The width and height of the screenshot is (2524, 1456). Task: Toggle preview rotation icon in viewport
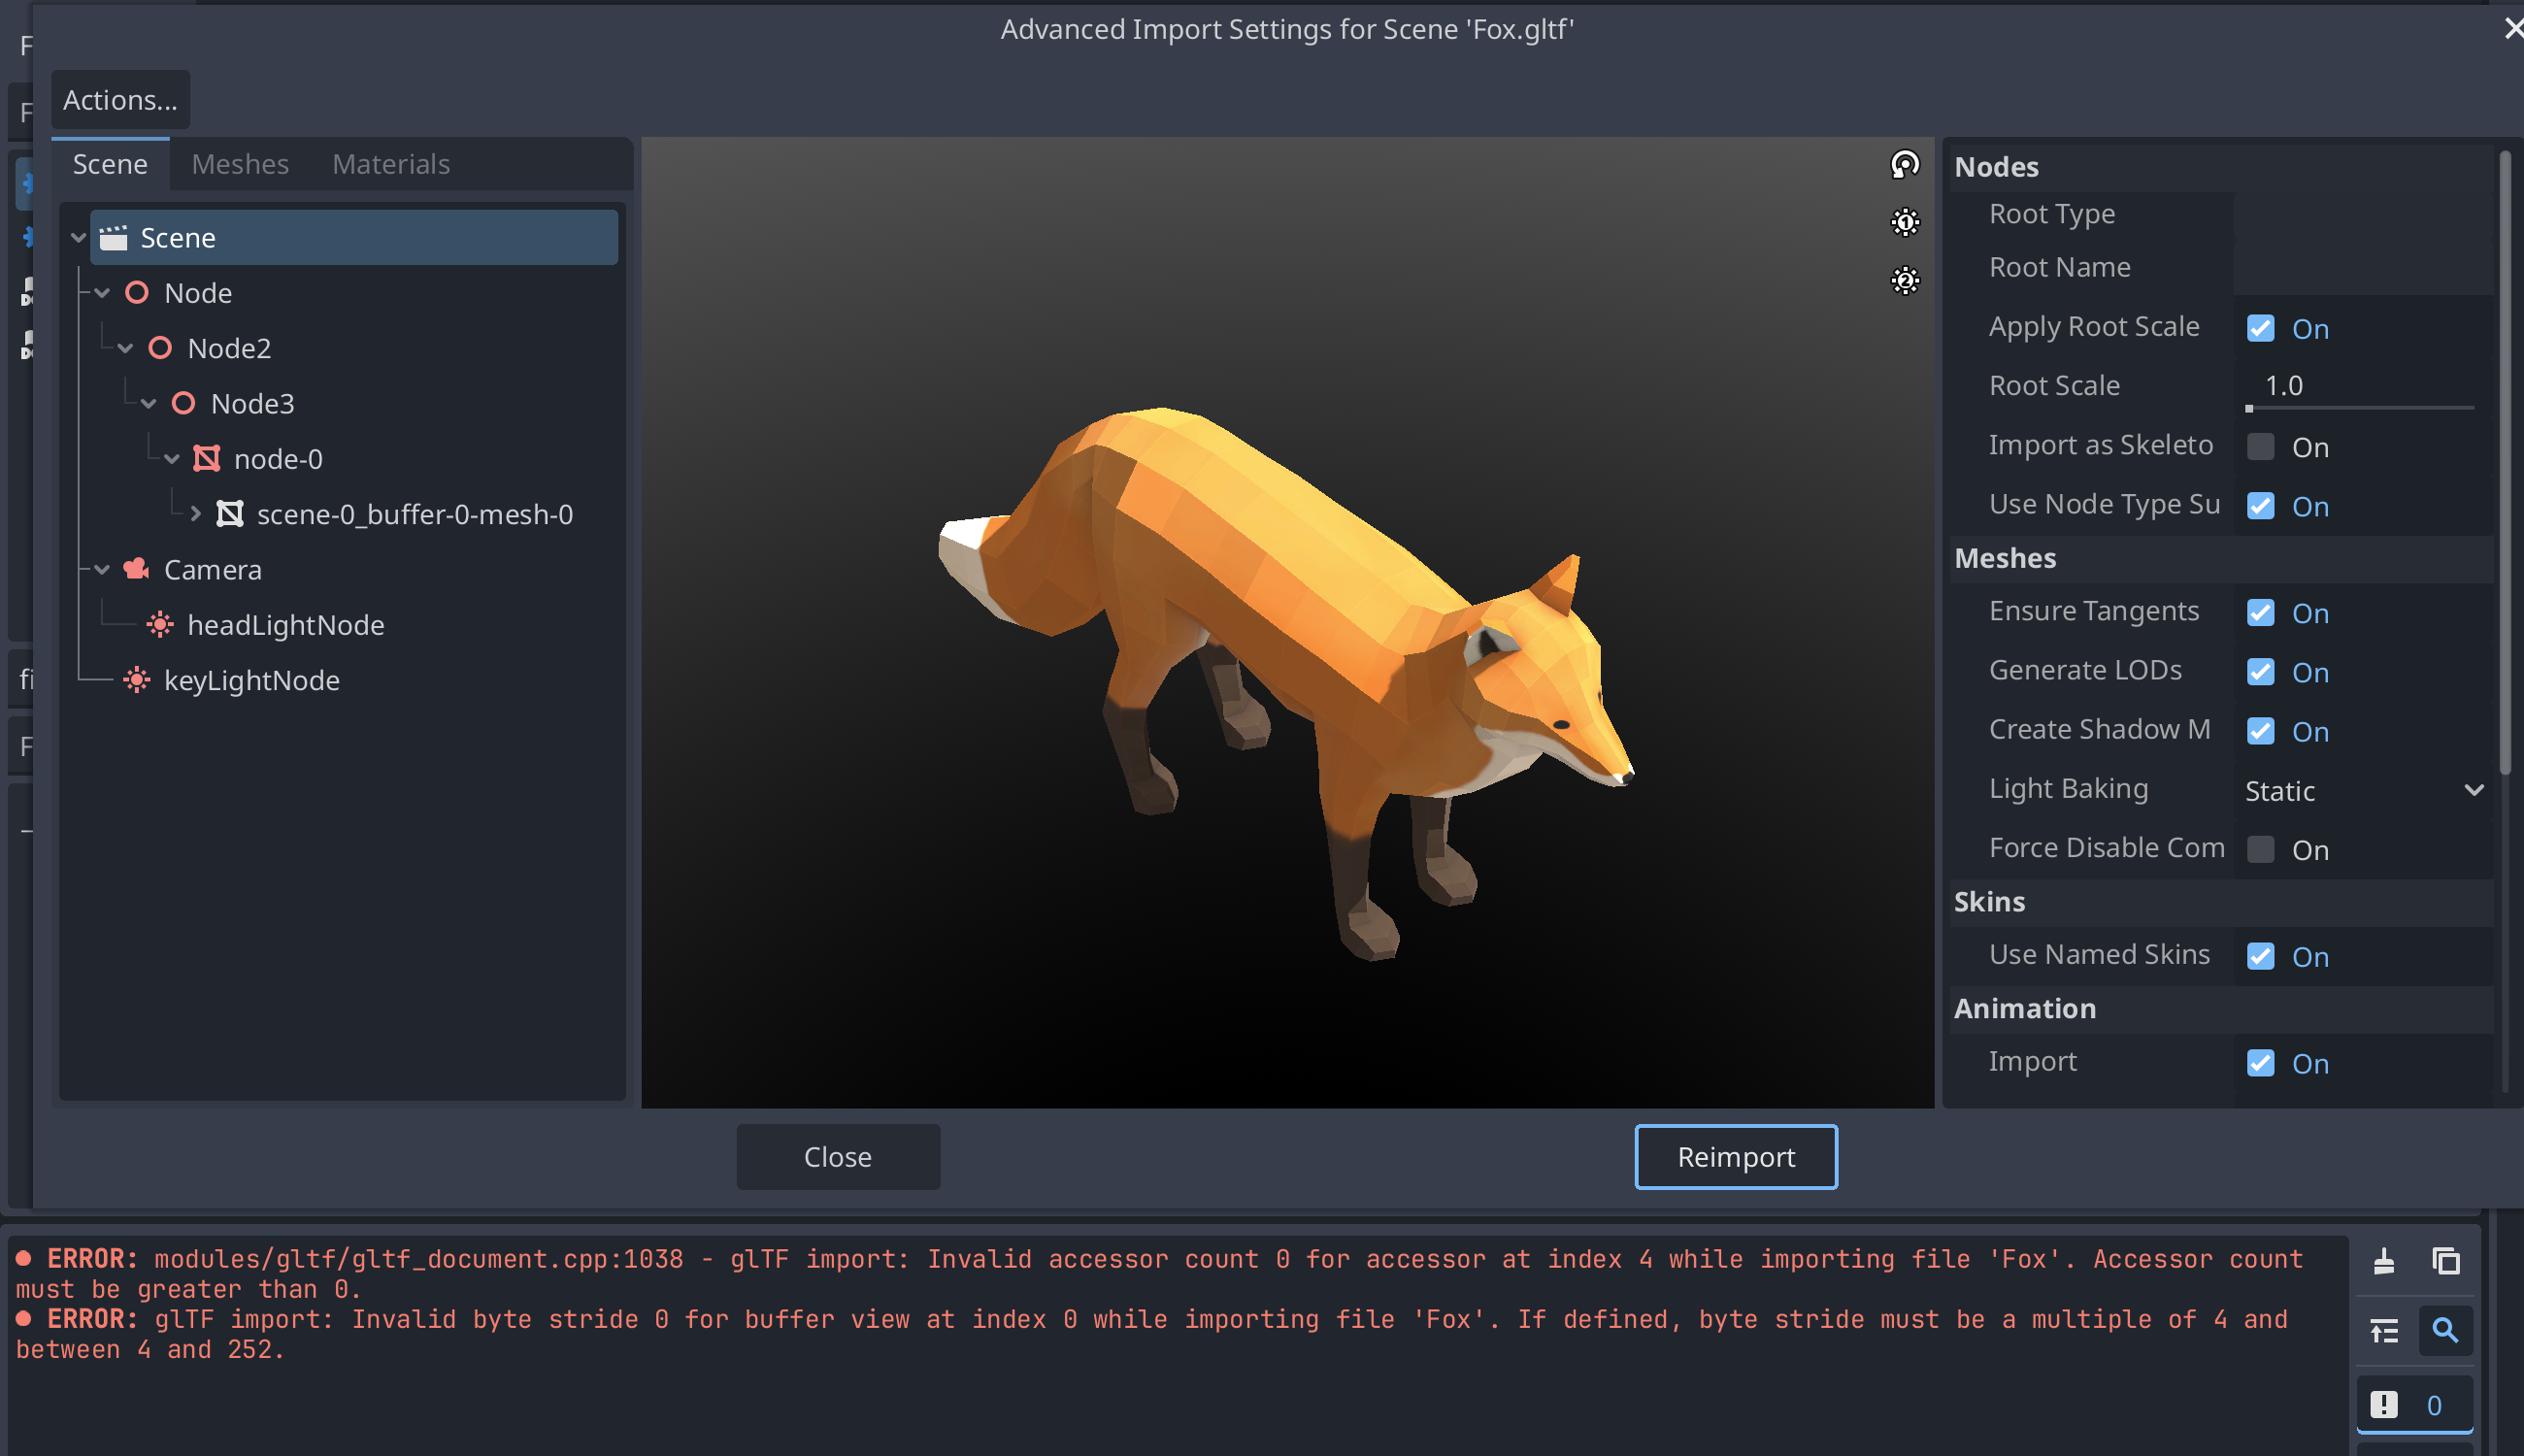(x=1905, y=164)
